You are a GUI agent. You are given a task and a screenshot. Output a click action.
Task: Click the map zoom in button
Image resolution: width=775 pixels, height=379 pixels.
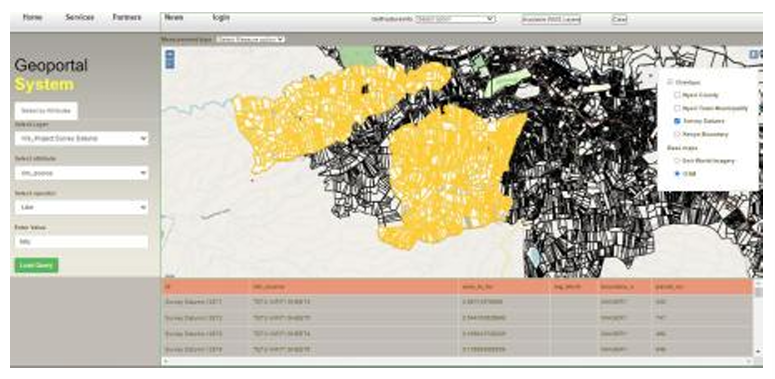pos(170,54)
